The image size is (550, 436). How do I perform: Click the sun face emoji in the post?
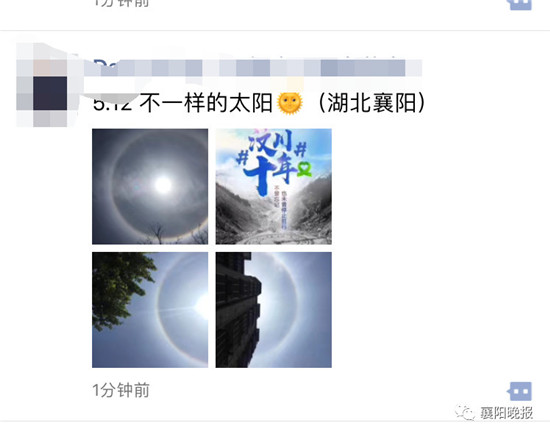point(290,103)
